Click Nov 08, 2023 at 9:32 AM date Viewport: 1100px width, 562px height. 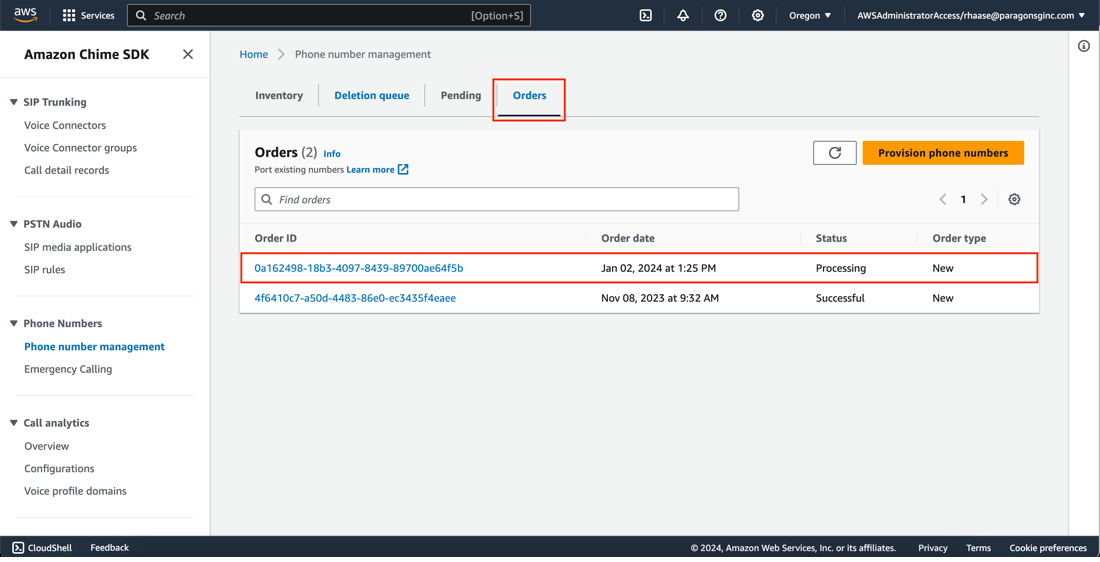pos(660,298)
